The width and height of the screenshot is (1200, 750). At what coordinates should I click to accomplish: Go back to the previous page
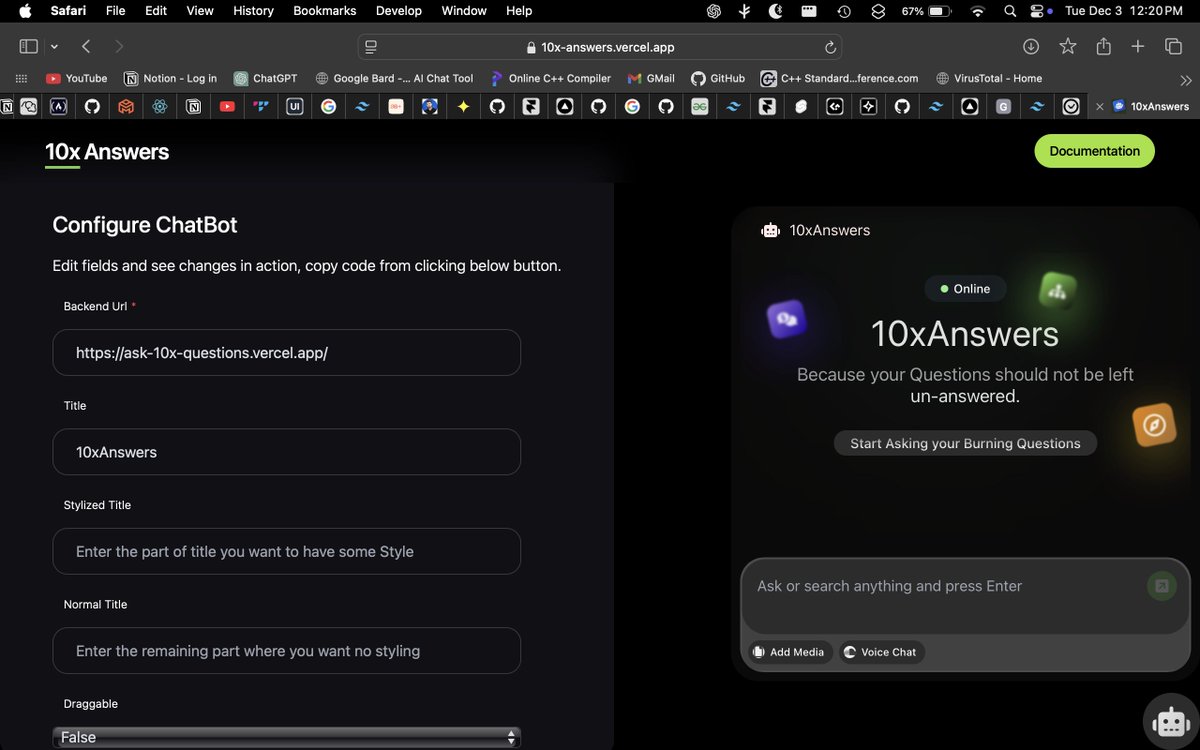pyautogui.click(x=86, y=47)
